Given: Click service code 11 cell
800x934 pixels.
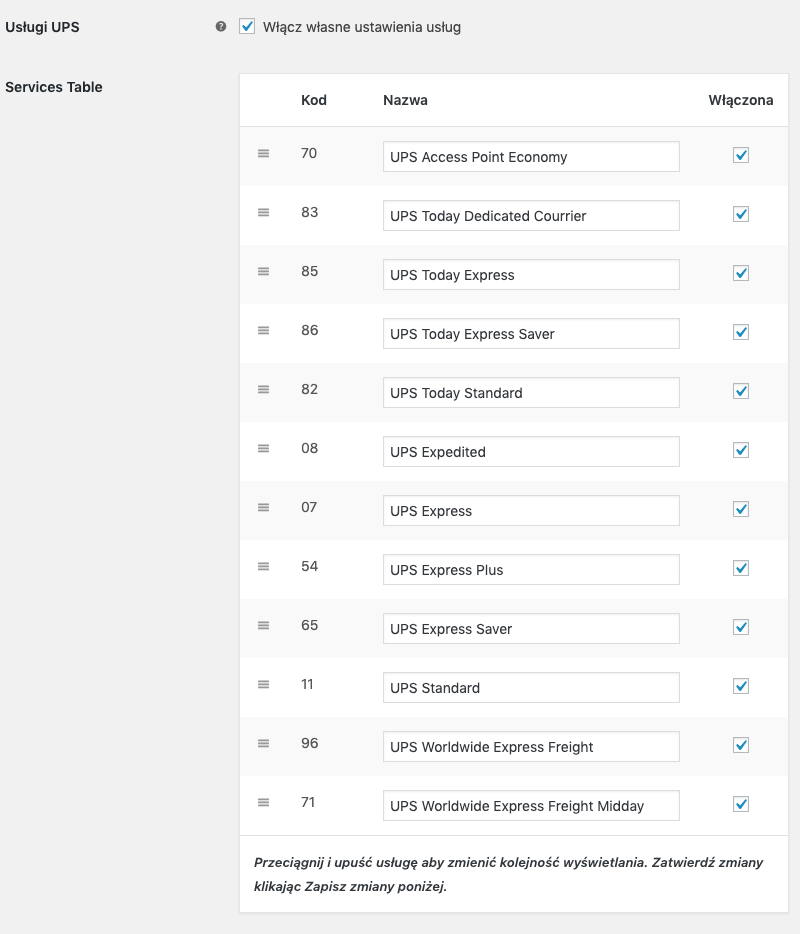Looking at the screenshot, I should pyautogui.click(x=307, y=684).
